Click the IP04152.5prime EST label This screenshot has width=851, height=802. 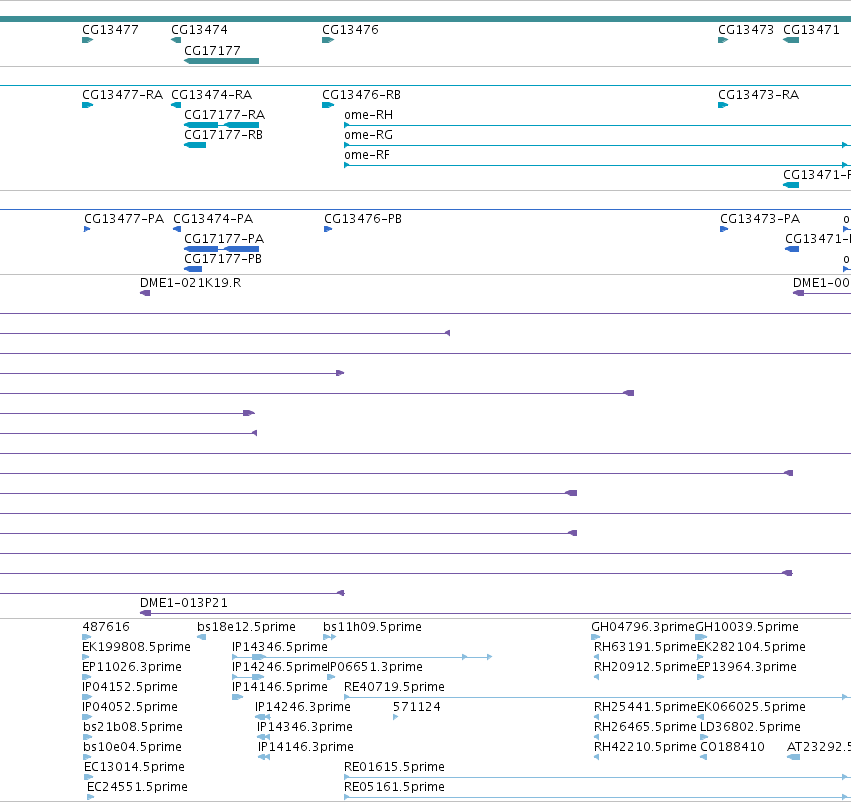(130, 687)
